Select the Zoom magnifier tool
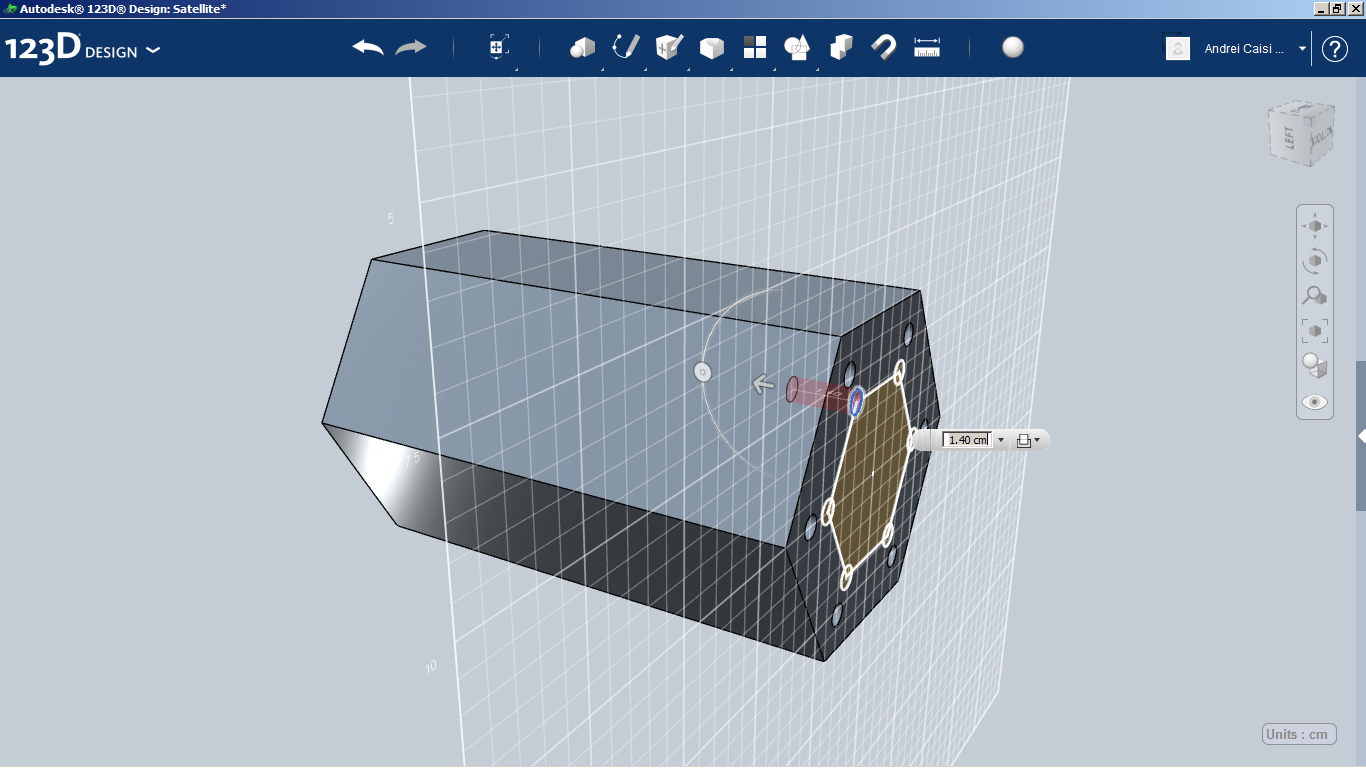Image resolution: width=1366 pixels, height=768 pixels. tap(1315, 296)
